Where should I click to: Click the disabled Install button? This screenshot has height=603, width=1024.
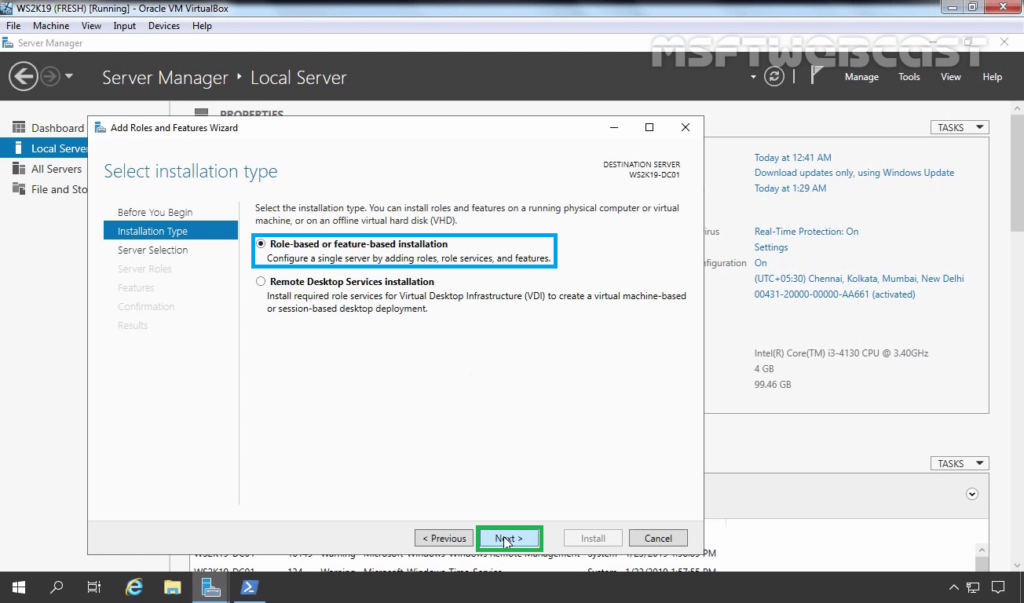(x=593, y=538)
